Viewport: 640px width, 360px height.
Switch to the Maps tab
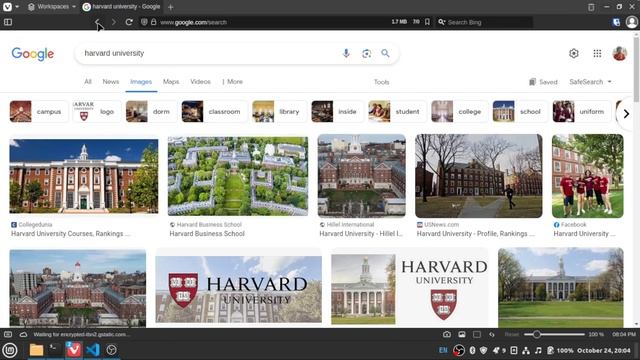click(x=171, y=82)
